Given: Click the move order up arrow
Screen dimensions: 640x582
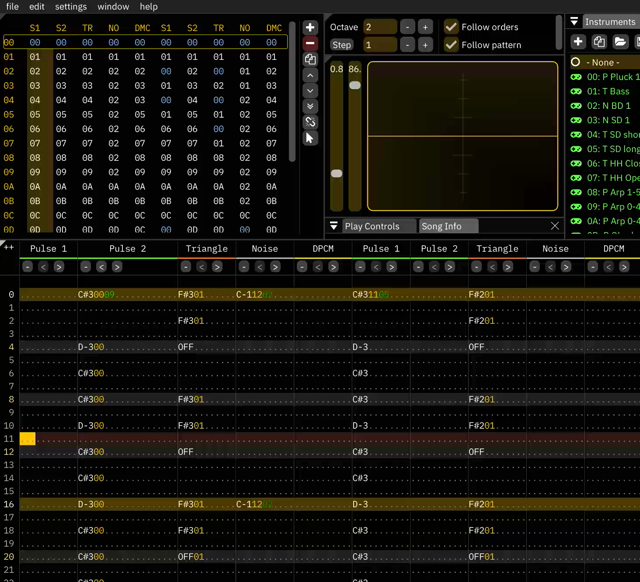Looking at the screenshot, I should (310, 75).
